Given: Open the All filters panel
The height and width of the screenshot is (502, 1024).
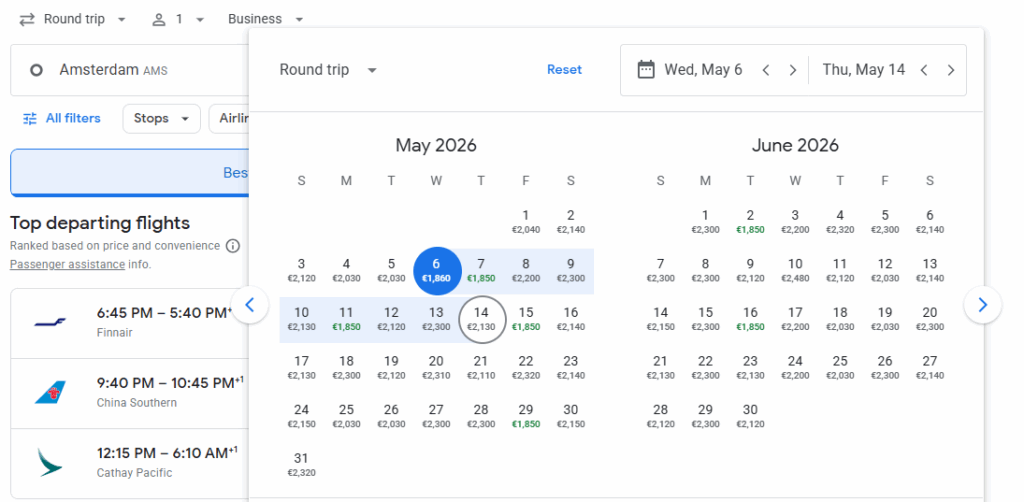Looking at the screenshot, I should [x=62, y=118].
